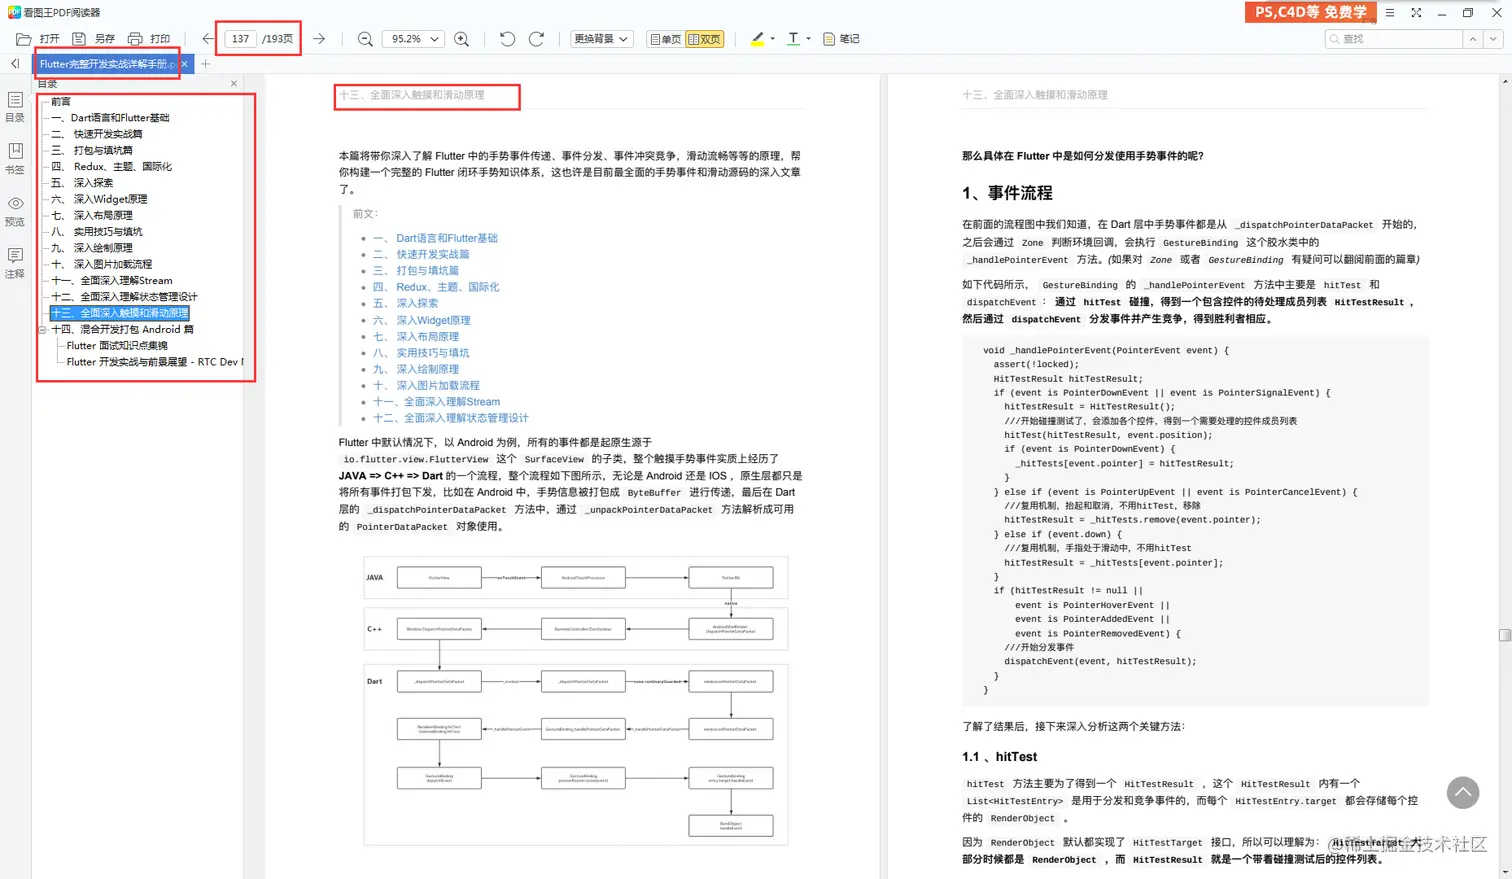Follow page link 十、深入图片加载流程
1512x879 pixels.
[x=426, y=385]
